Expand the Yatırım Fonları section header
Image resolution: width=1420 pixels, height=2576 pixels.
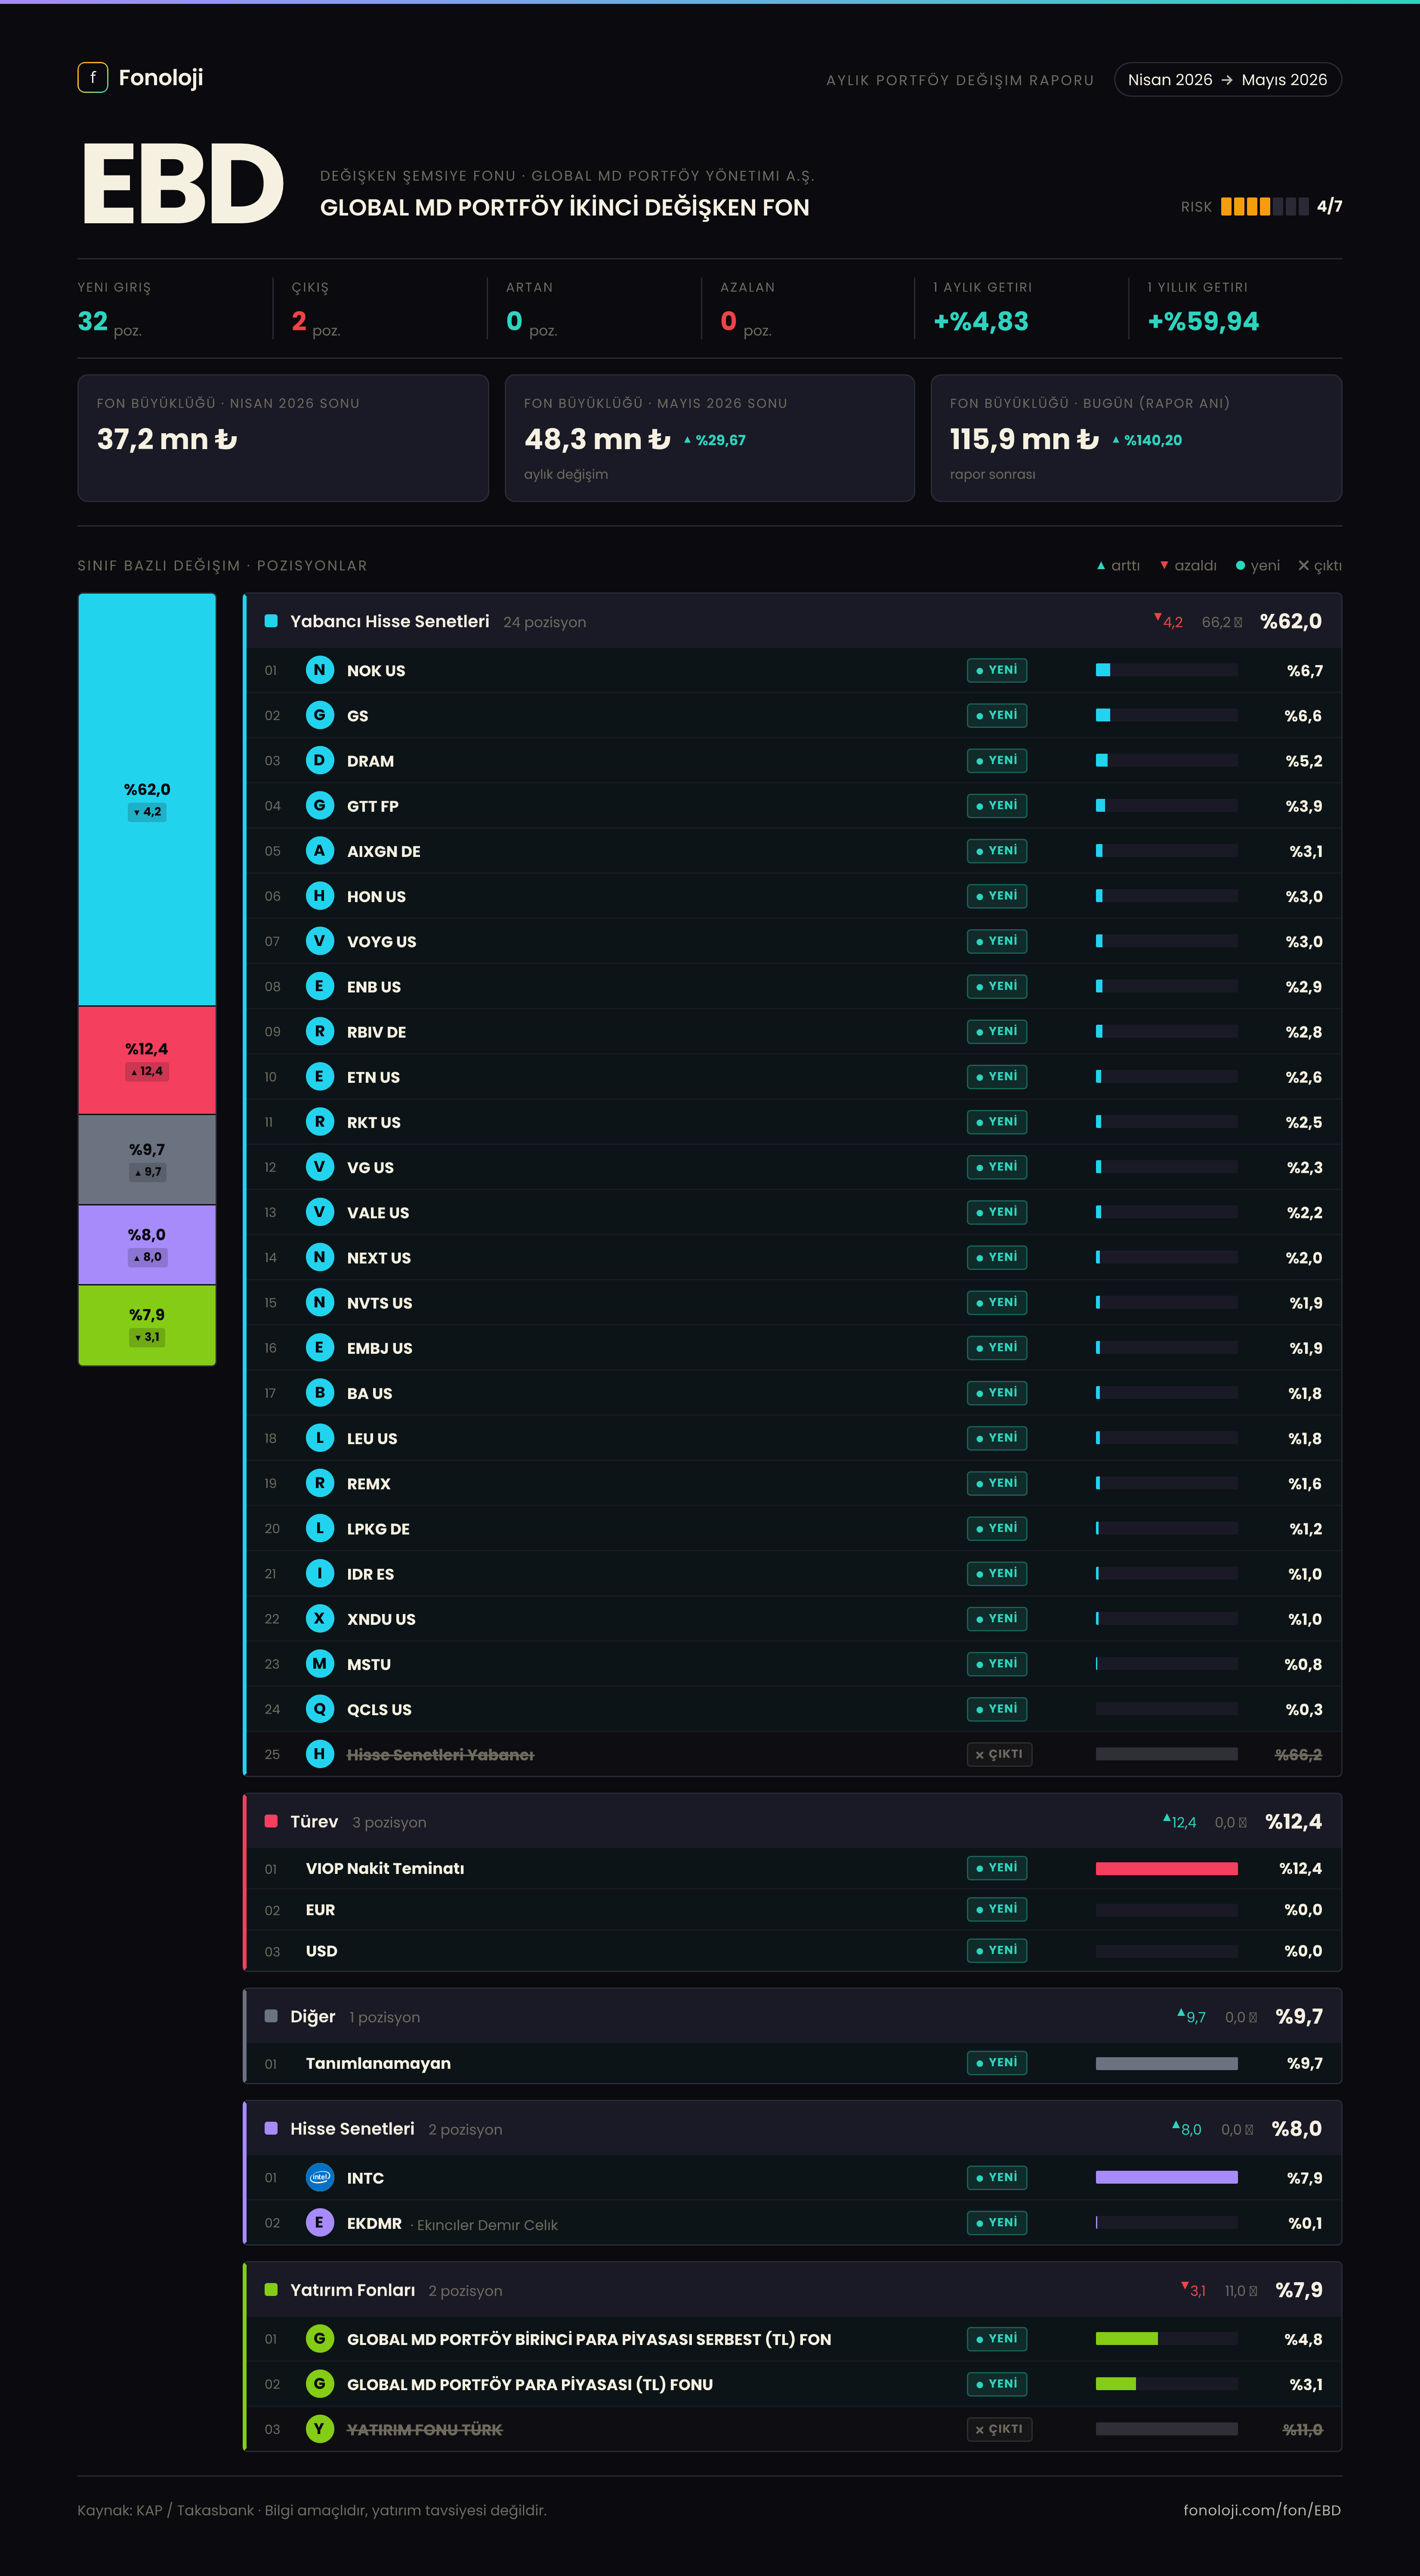(793, 2289)
